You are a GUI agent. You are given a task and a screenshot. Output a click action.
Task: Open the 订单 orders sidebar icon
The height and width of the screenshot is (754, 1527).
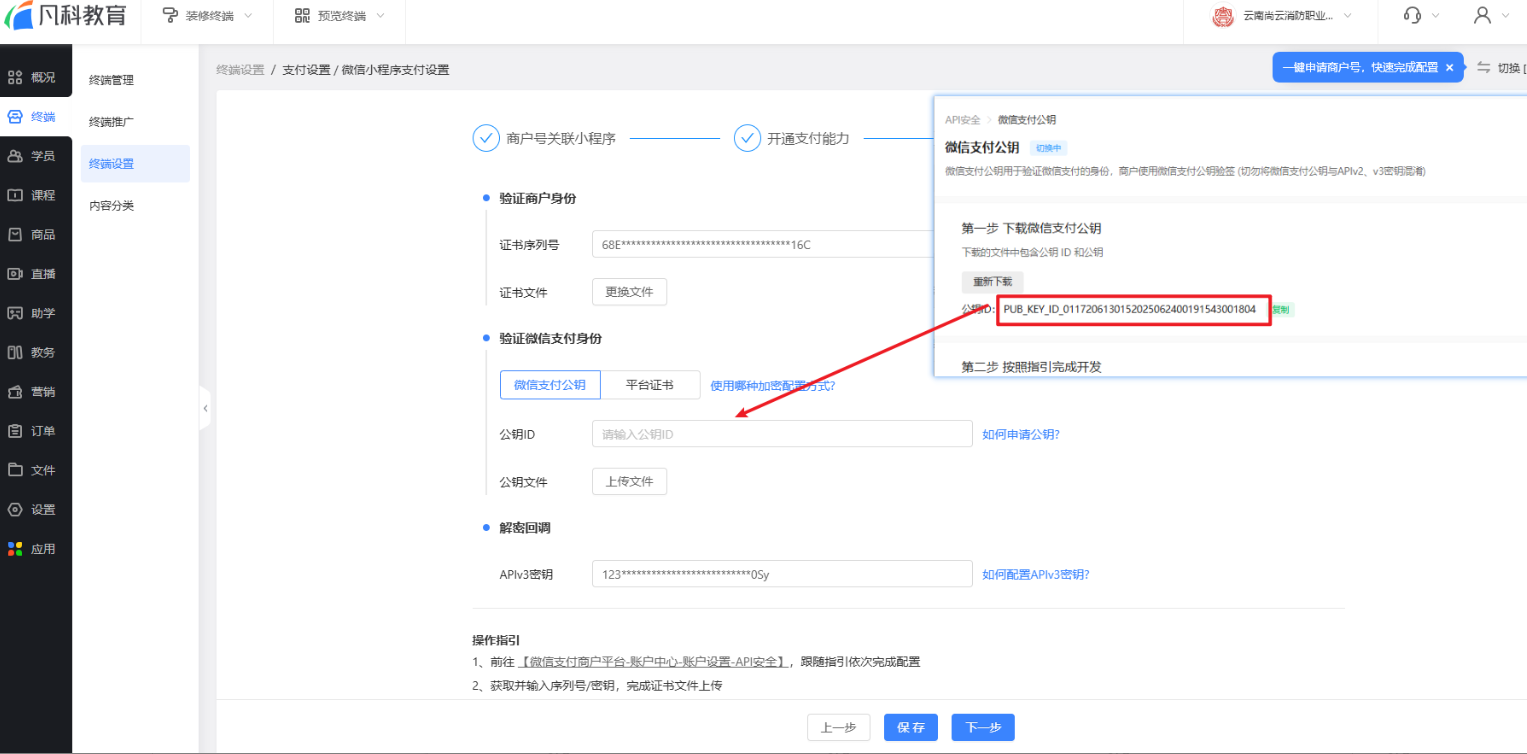point(15,431)
